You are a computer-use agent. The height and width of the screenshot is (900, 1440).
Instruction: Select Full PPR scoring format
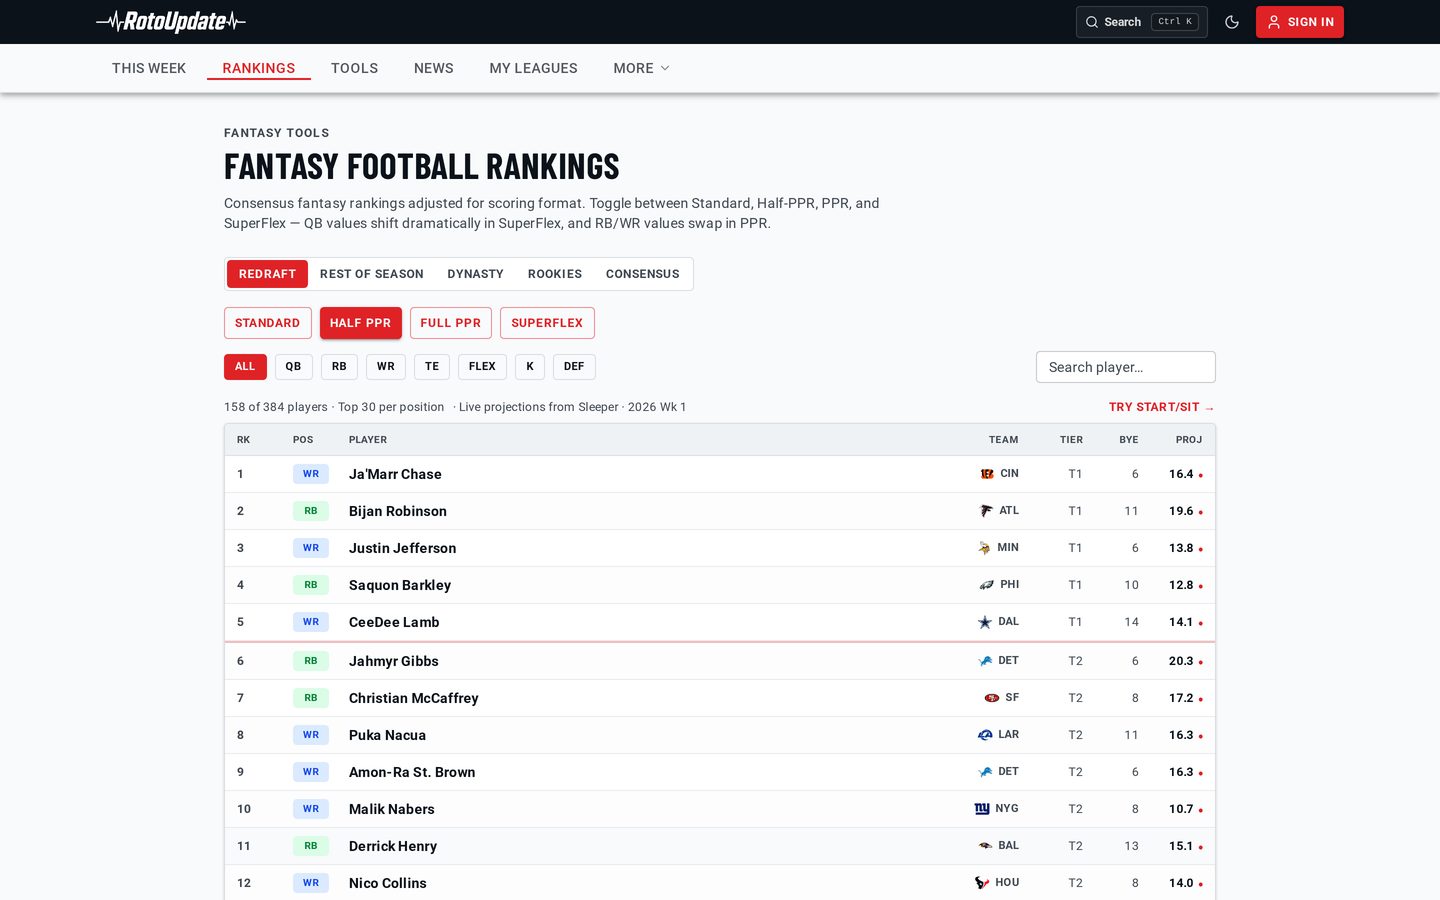[451, 323]
